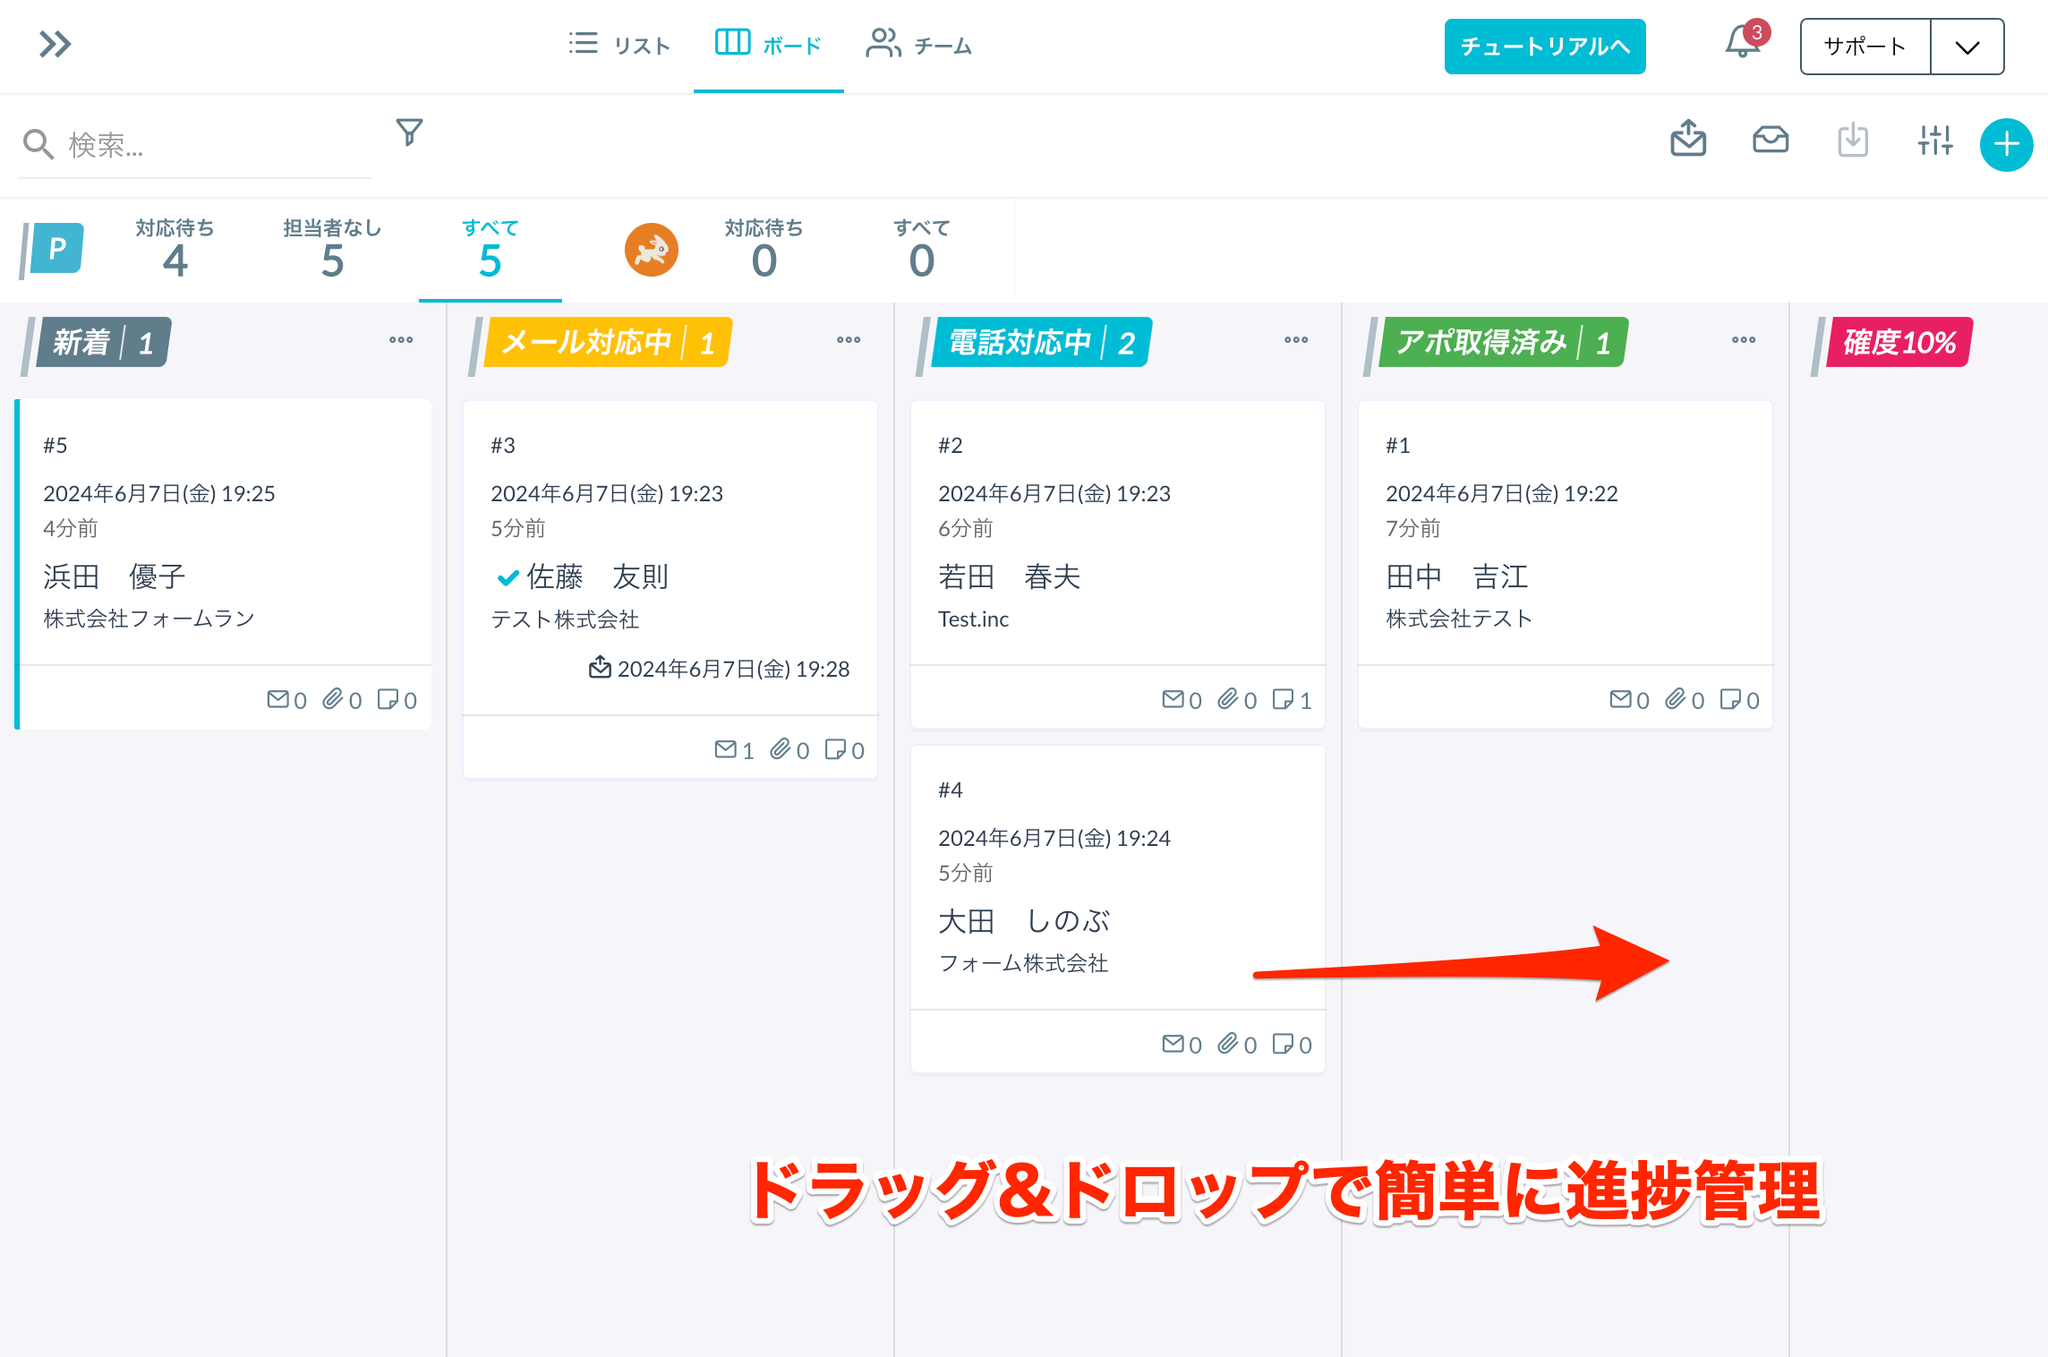Click the サポート button
Screen dimensions: 2048x1357
click(1865, 47)
